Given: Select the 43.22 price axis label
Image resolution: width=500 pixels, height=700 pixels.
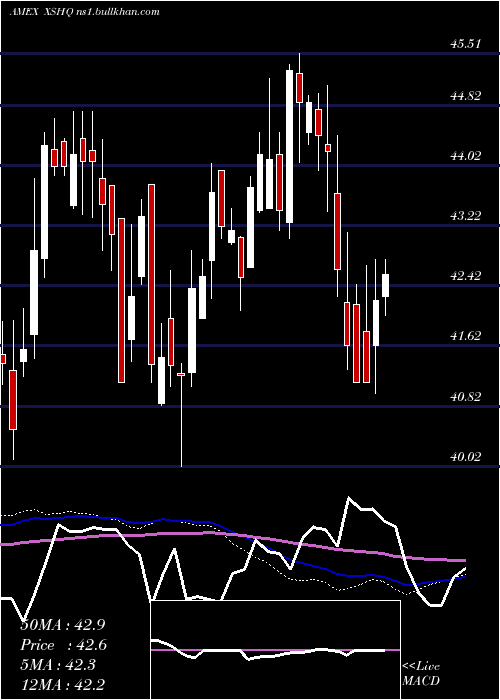Looking at the screenshot, I should [x=466, y=216].
